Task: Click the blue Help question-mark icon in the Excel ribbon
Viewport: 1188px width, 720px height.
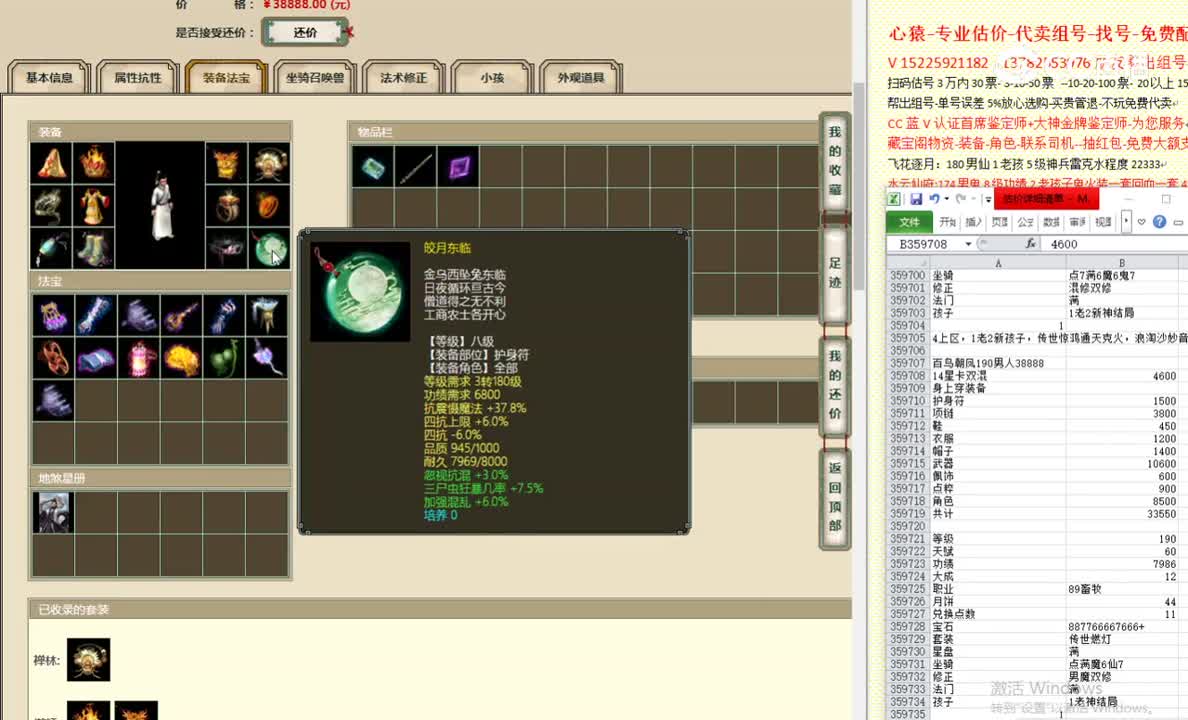Action: click(x=1160, y=221)
